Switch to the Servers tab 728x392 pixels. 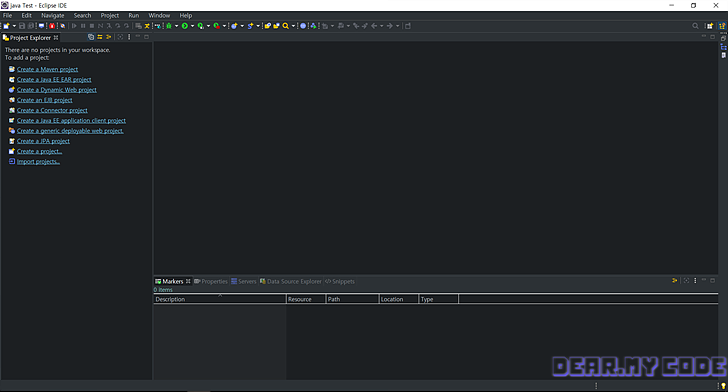(x=244, y=281)
